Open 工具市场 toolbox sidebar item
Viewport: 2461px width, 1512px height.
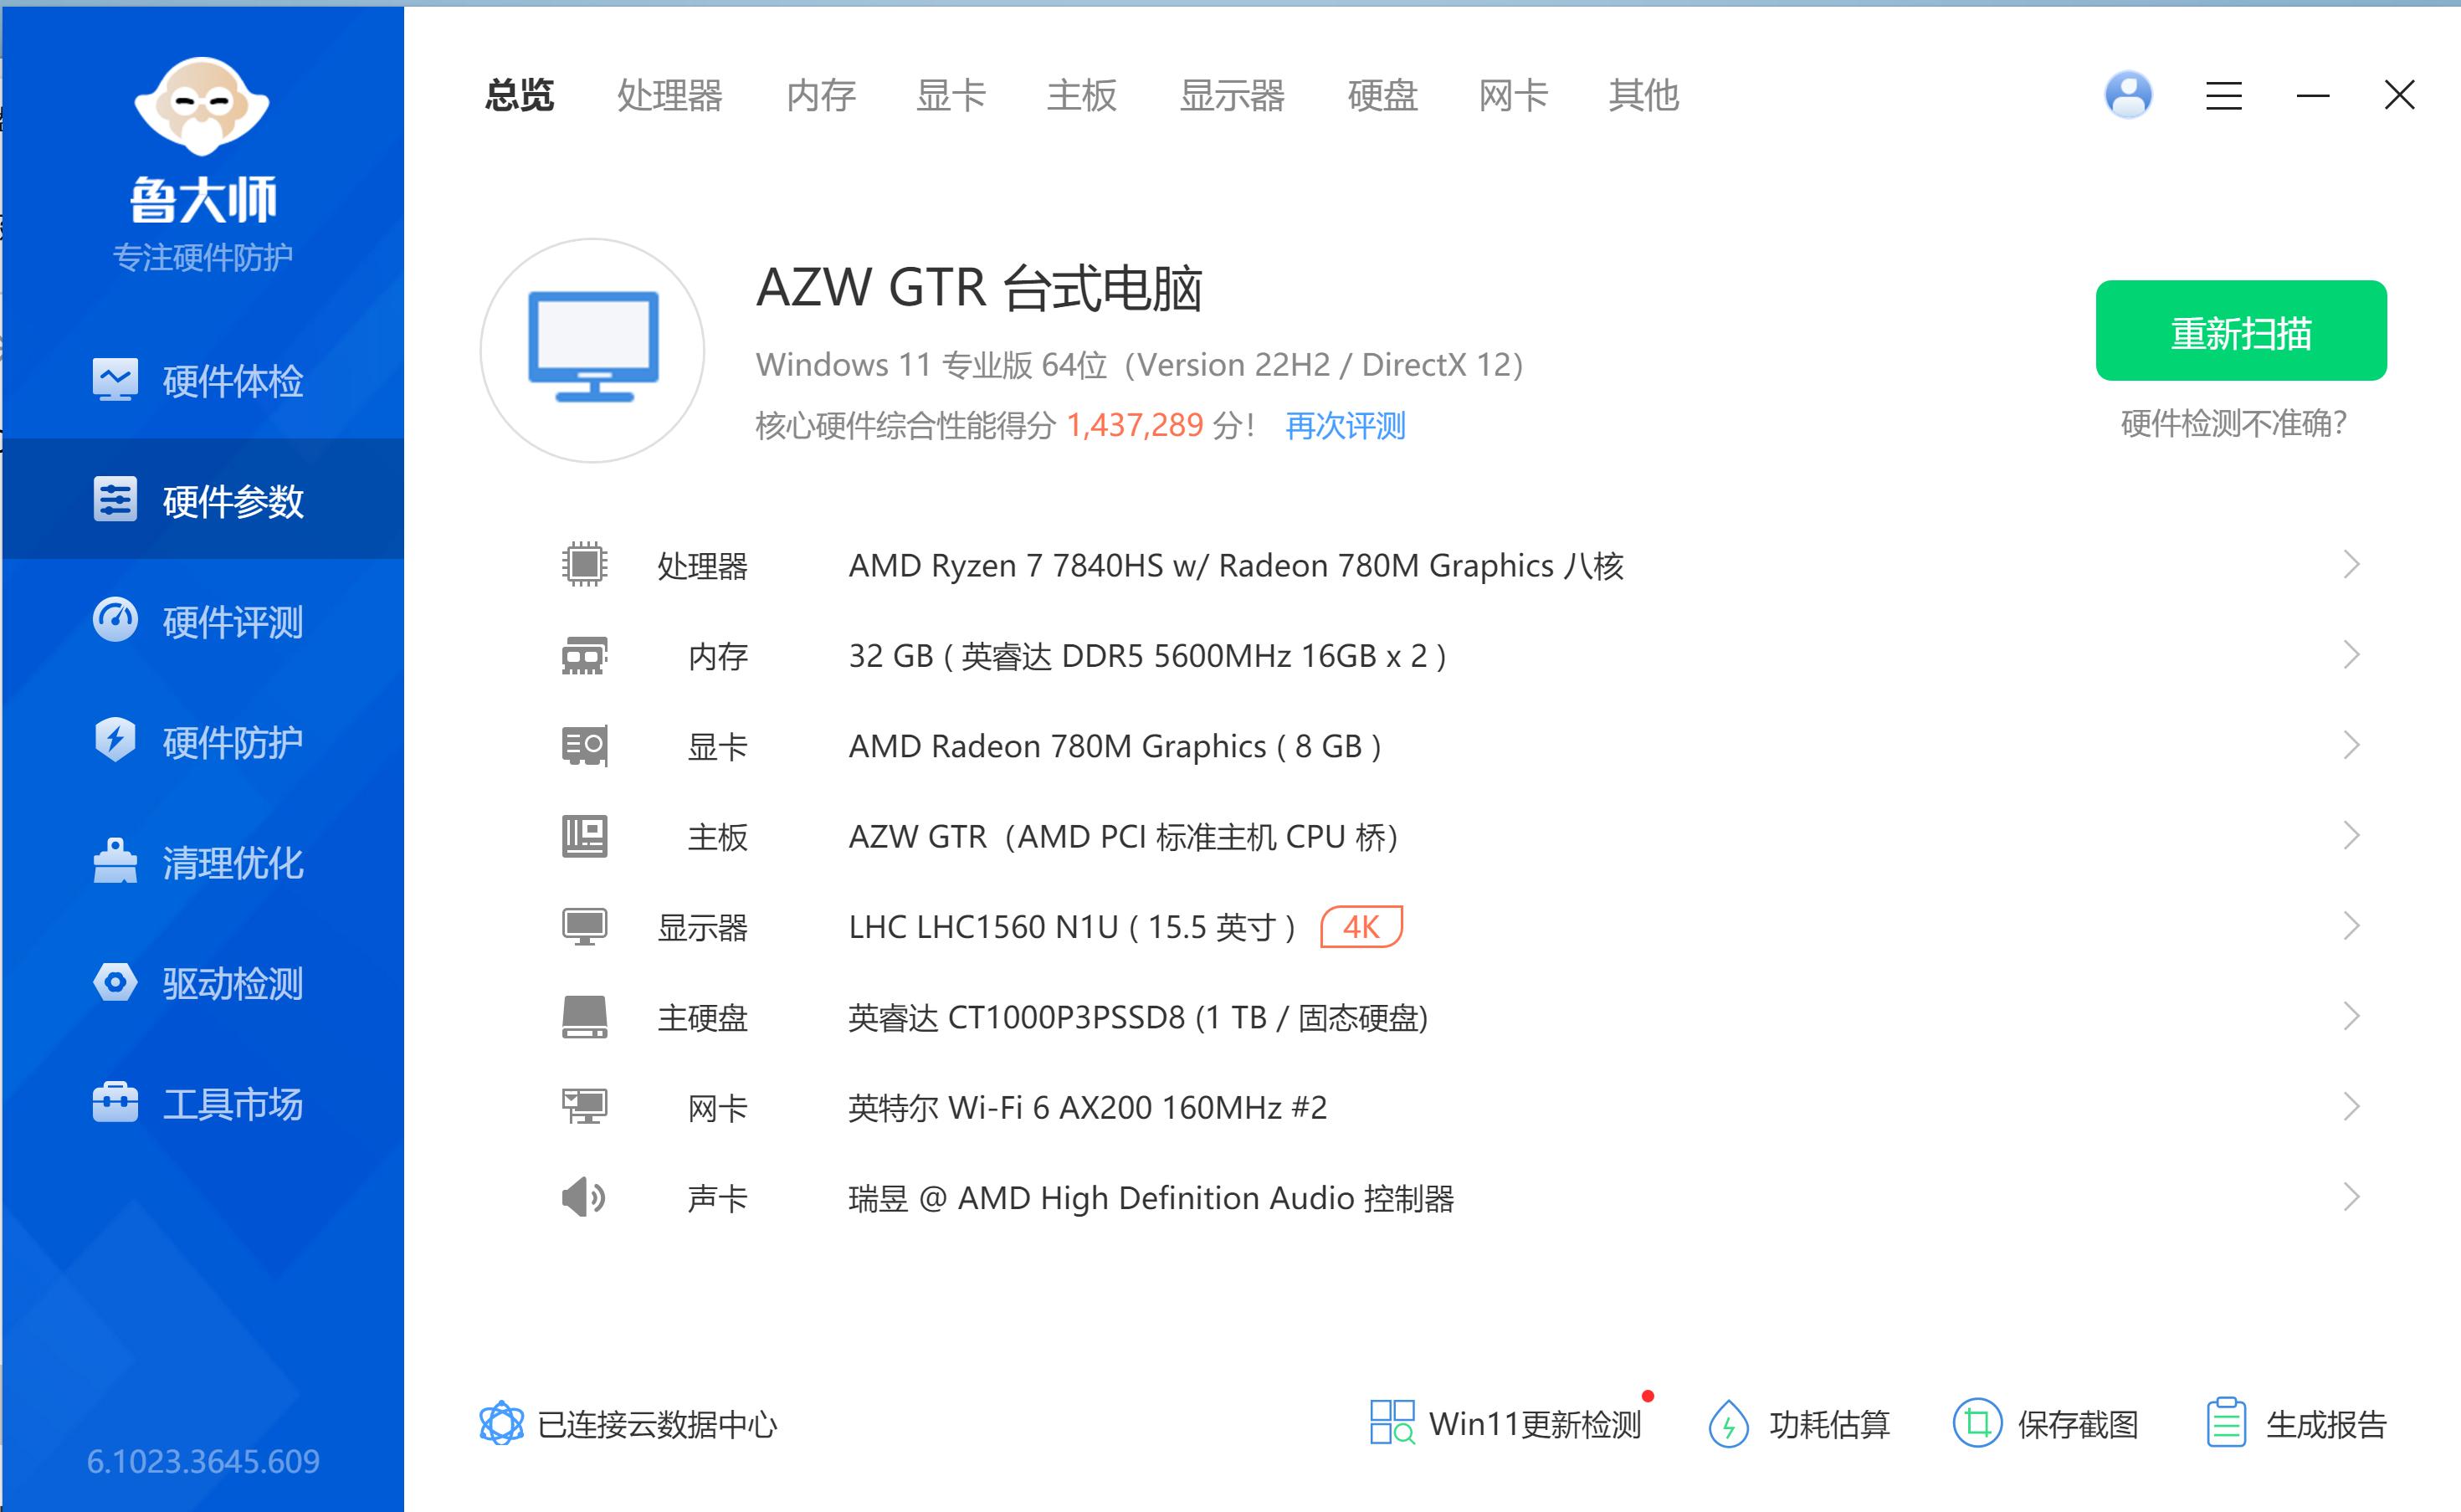coord(200,1104)
